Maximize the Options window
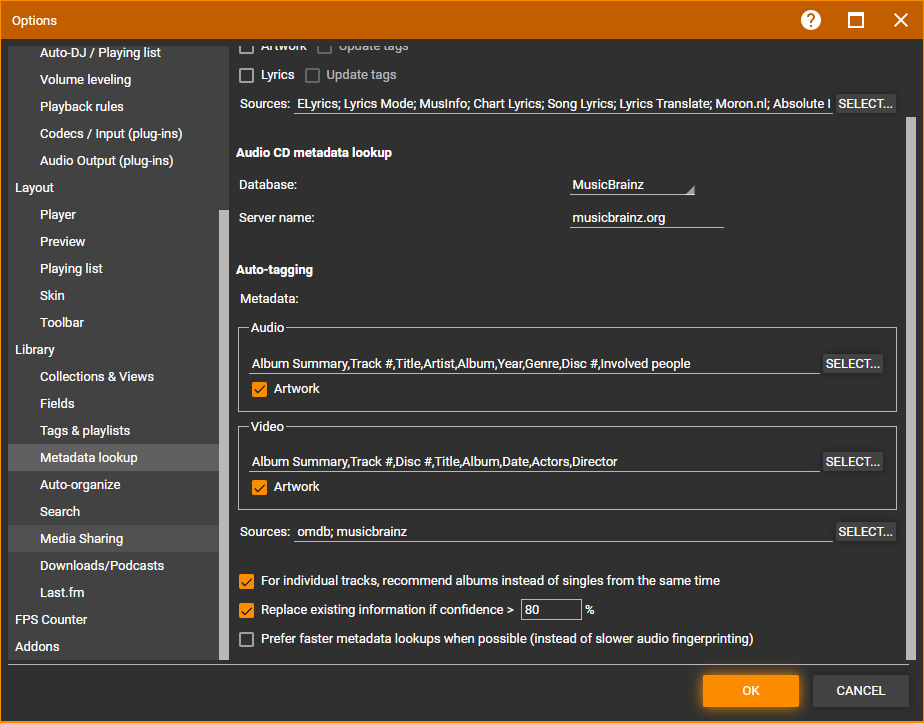This screenshot has height=723, width=924. (x=856, y=20)
